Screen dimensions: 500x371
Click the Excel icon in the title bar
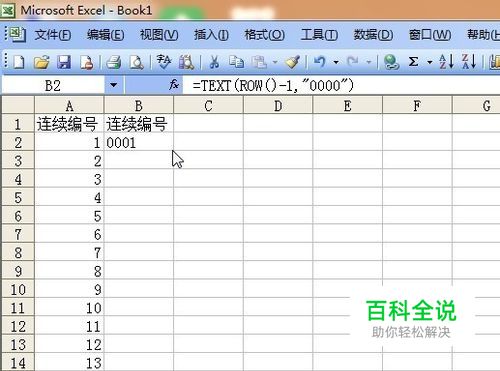7,10
